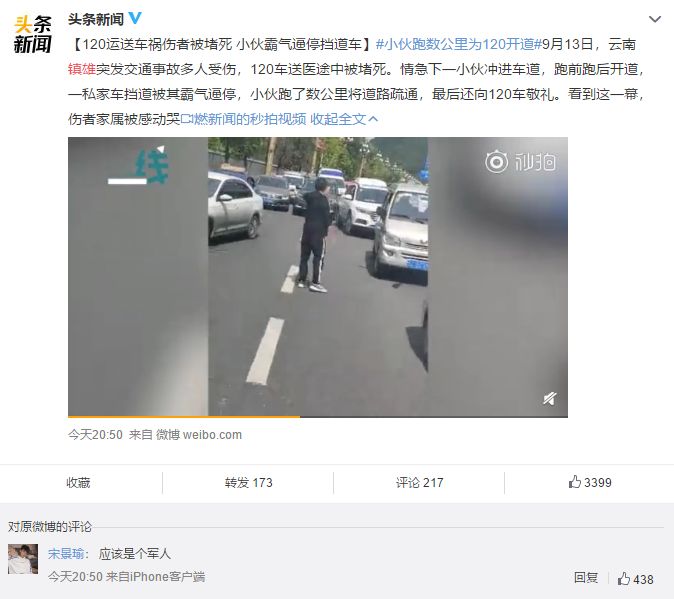Open the 评论 217 comments tab

pos(419,483)
